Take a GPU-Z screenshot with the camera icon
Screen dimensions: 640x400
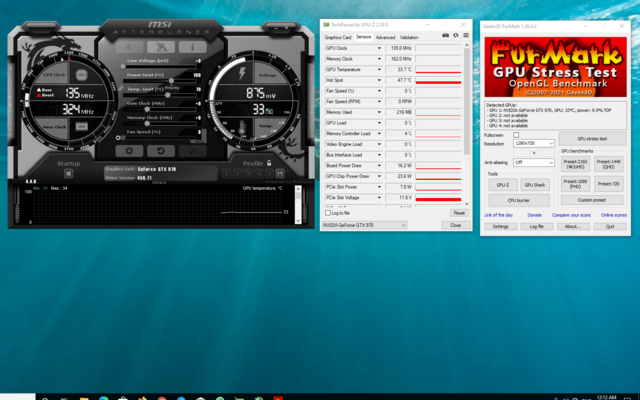click(x=446, y=36)
